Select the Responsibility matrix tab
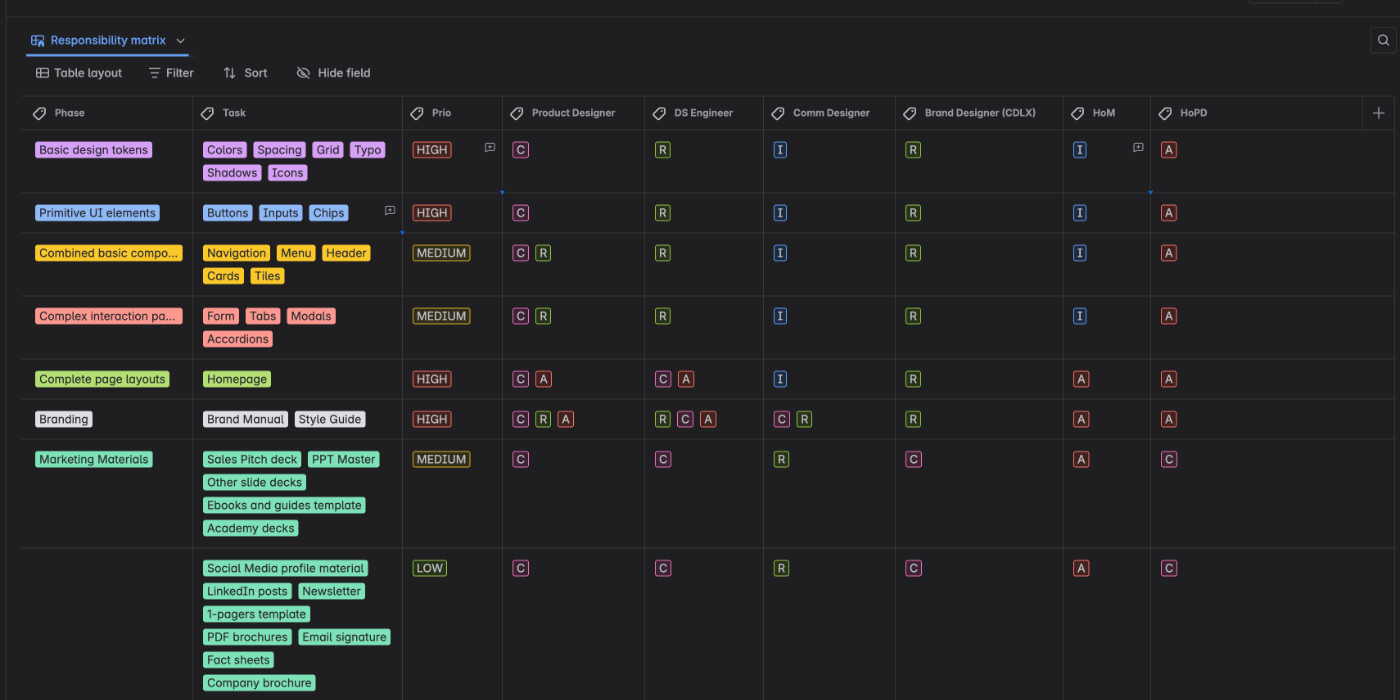The width and height of the screenshot is (1400, 700). pyautogui.click(x=108, y=41)
